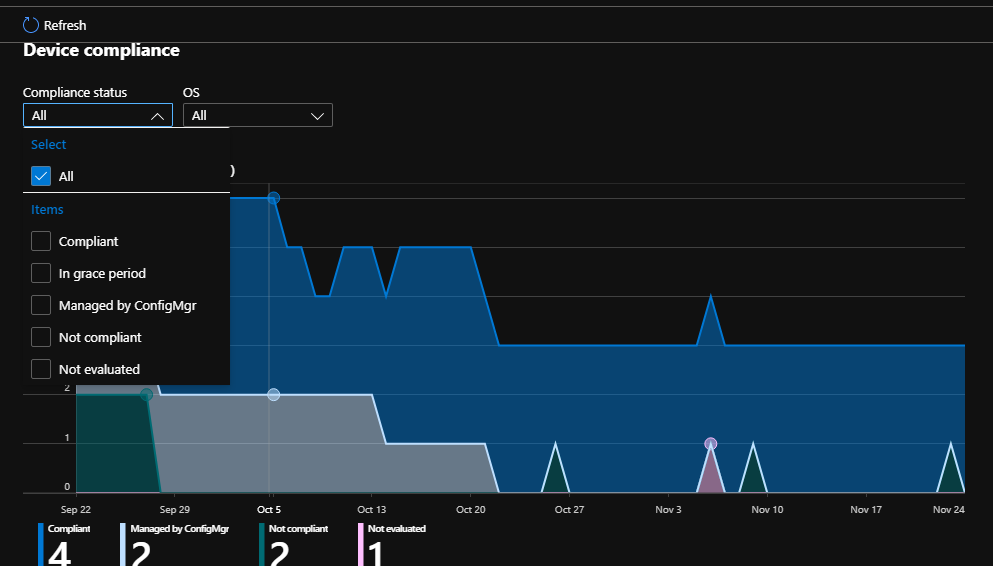
Task: Collapse the Compliance status dropdown chevron
Action: 158,116
